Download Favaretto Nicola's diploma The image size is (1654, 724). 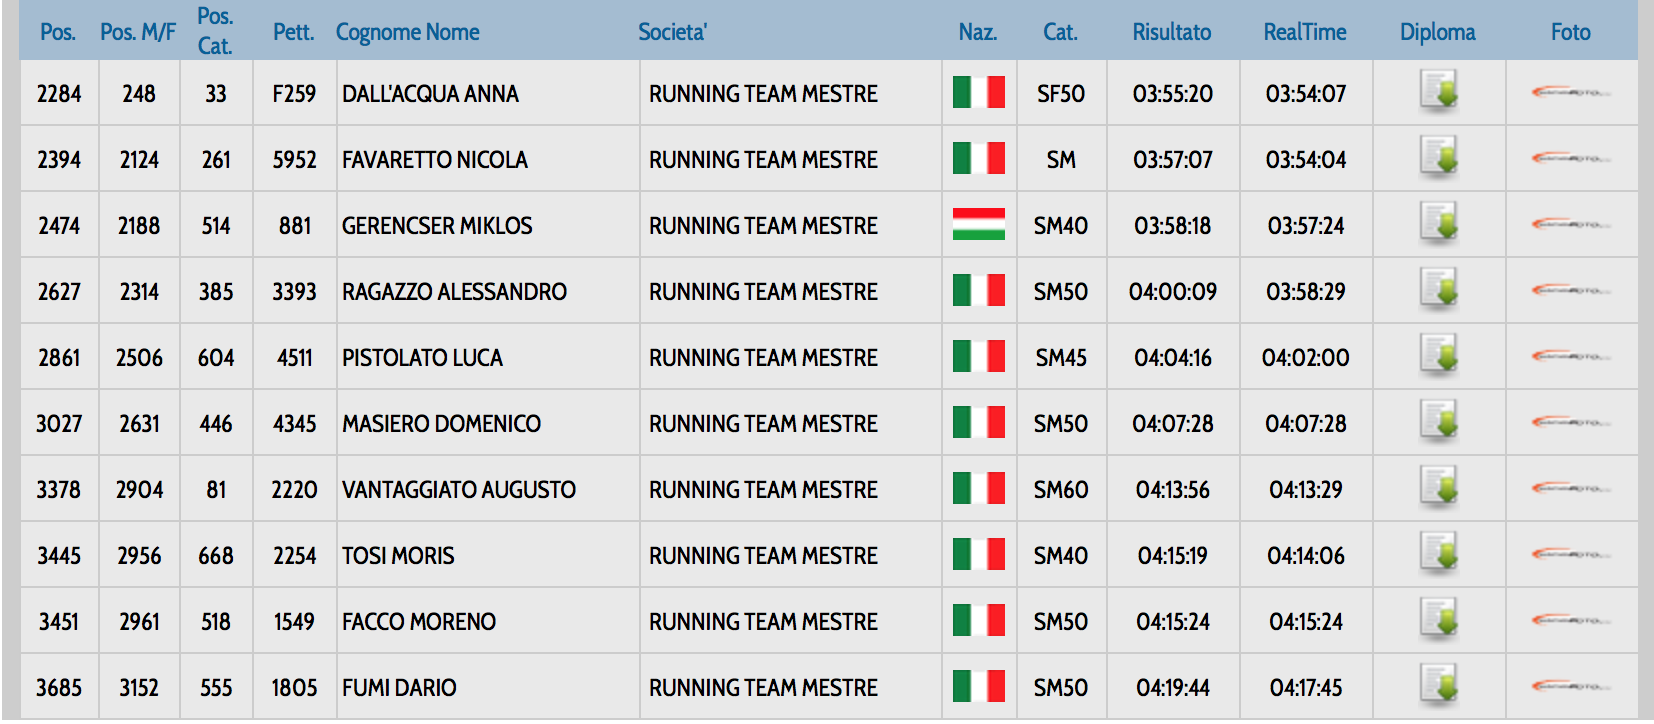coord(1438,158)
